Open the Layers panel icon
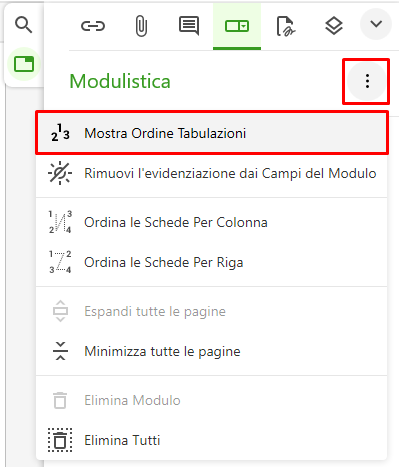 click(334, 26)
